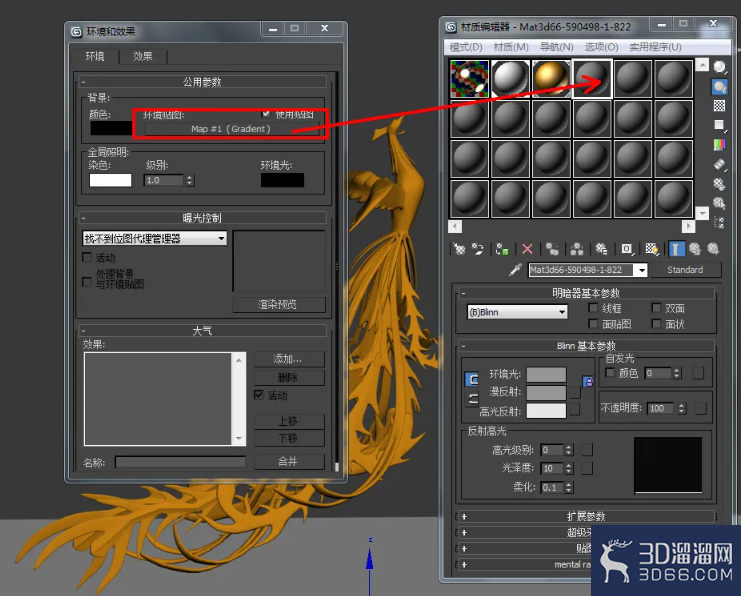Enable Wire checkbox in shader parameters
741x596 pixels.
tap(593, 308)
